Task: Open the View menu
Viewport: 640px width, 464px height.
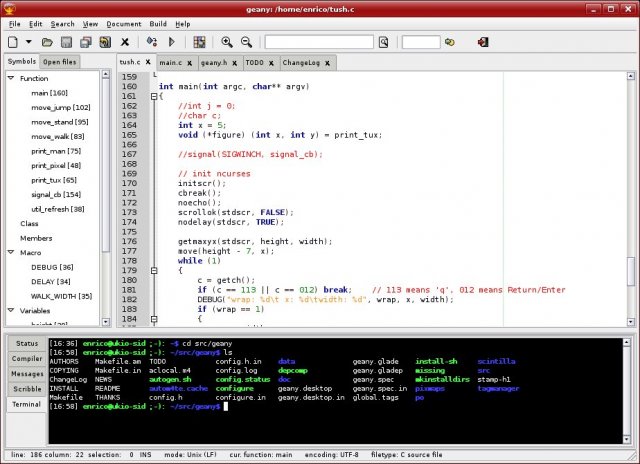Action: (90, 24)
